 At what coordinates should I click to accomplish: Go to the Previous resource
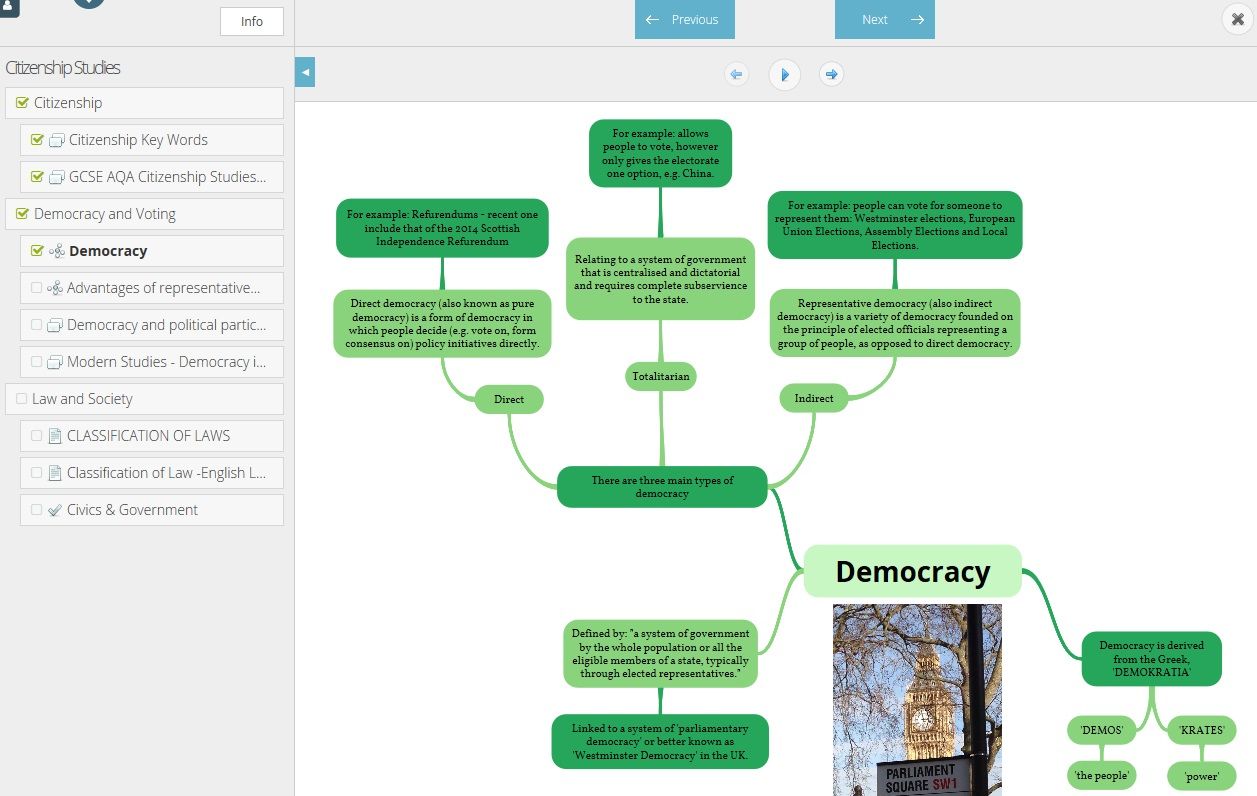tap(684, 20)
